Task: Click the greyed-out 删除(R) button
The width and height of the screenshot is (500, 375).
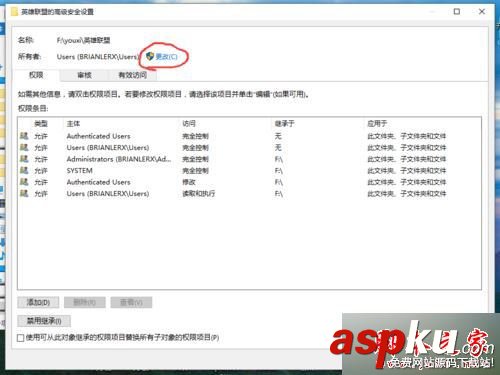Action: (85, 302)
